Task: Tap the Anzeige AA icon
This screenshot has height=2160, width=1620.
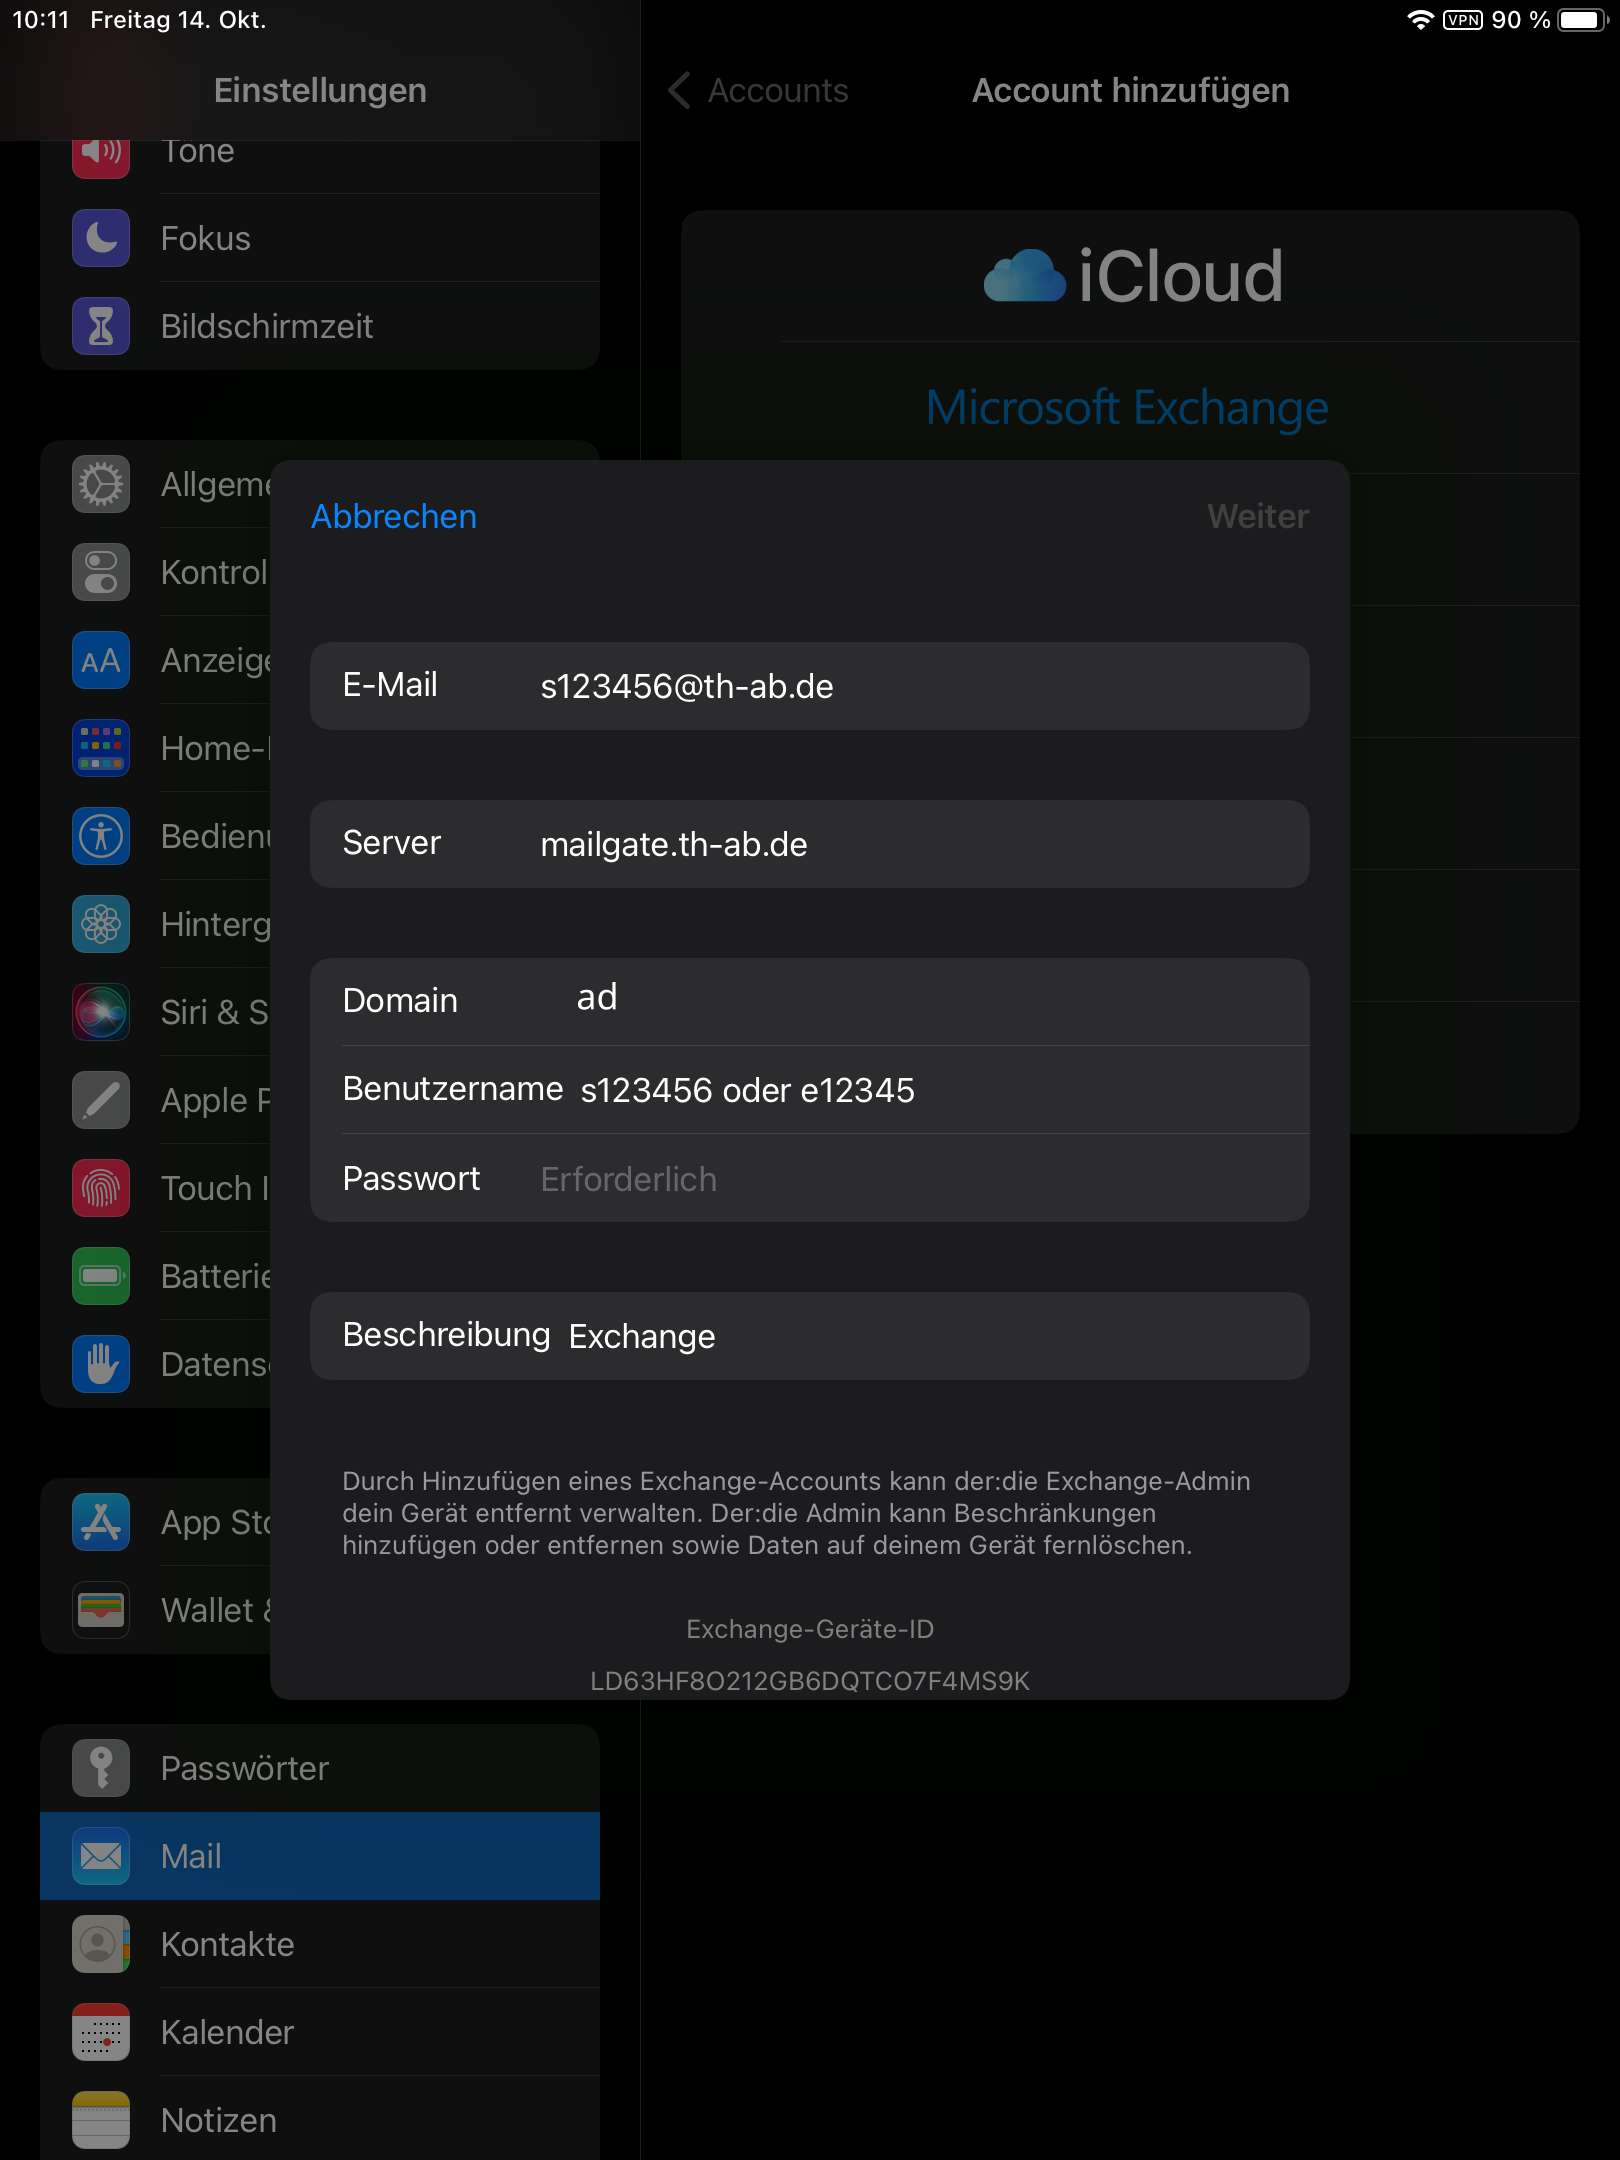Action: [101, 660]
